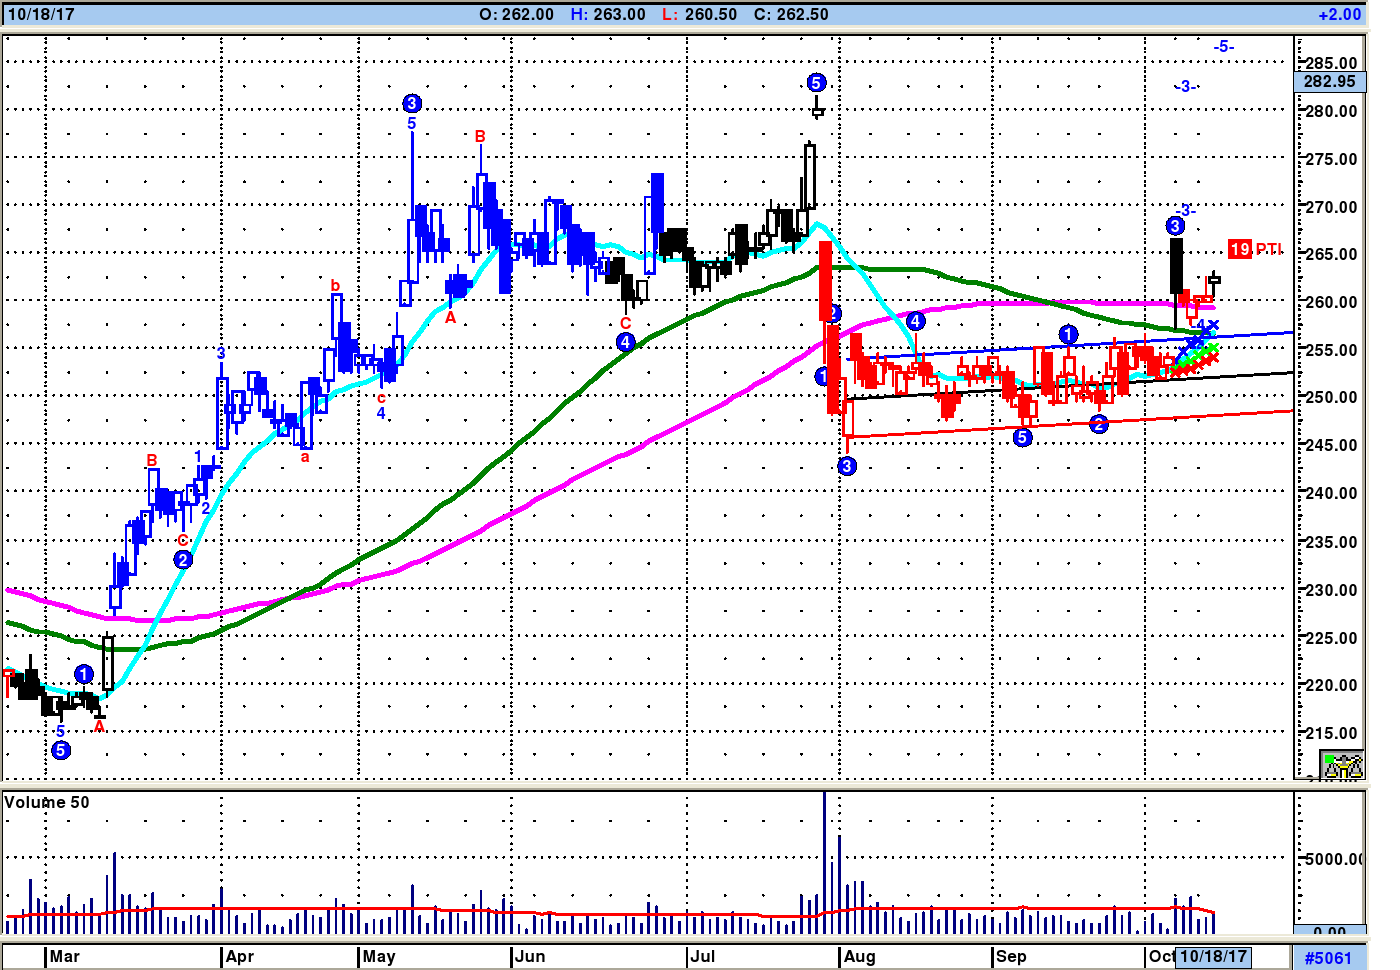Select the 282.95 price marker on the axis
Screen dimensions: 1400x970
(x=1330, y=82)
